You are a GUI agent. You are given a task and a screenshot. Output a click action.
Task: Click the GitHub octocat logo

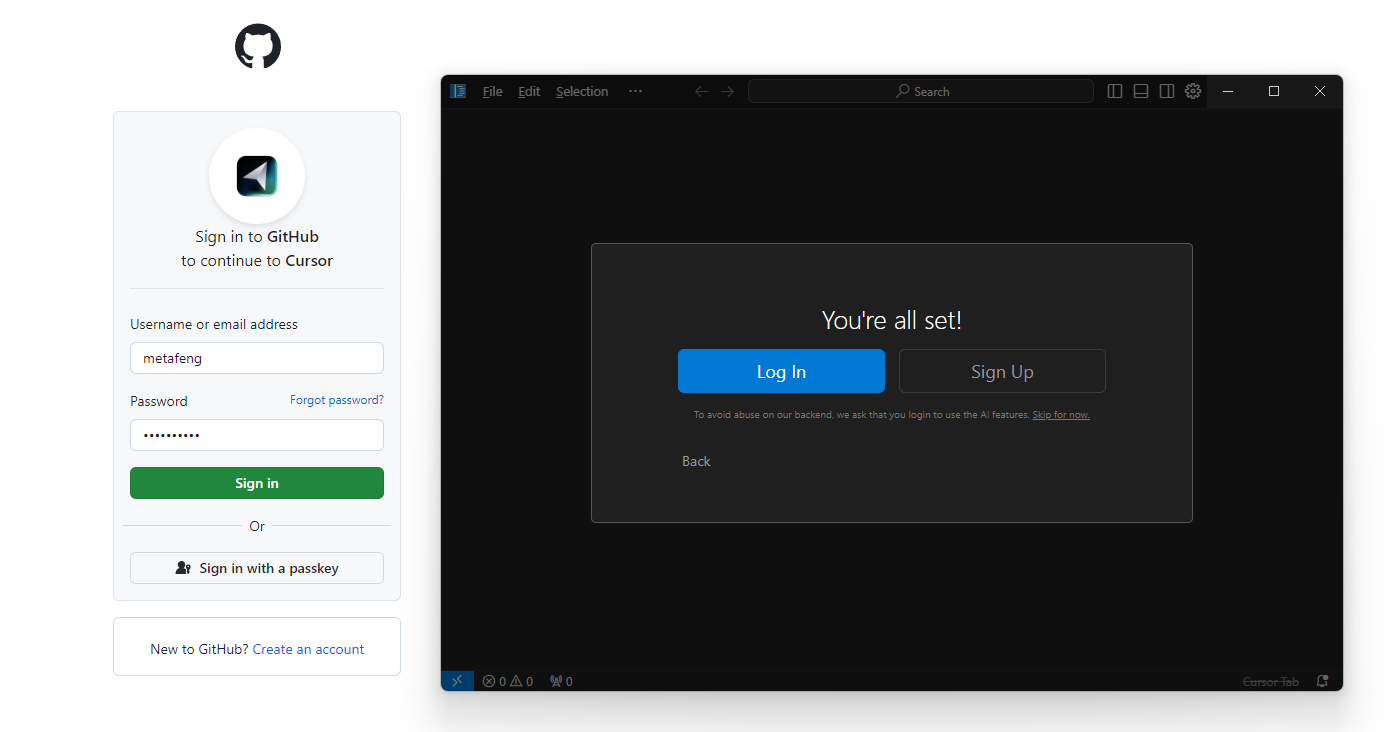click(x=258, y=46)
